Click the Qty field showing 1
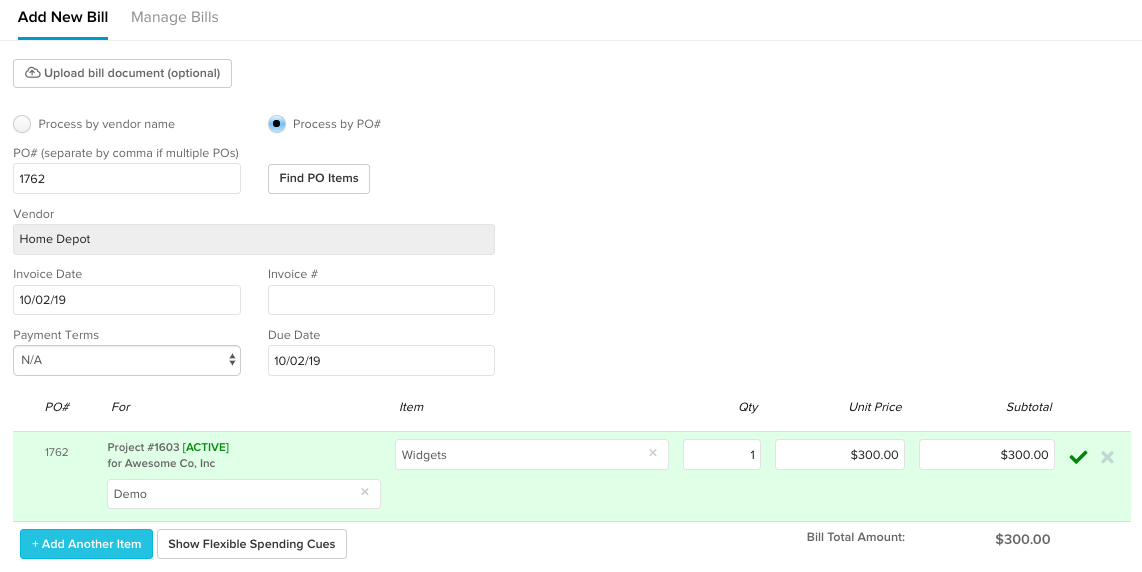 [x=722, y=455]
